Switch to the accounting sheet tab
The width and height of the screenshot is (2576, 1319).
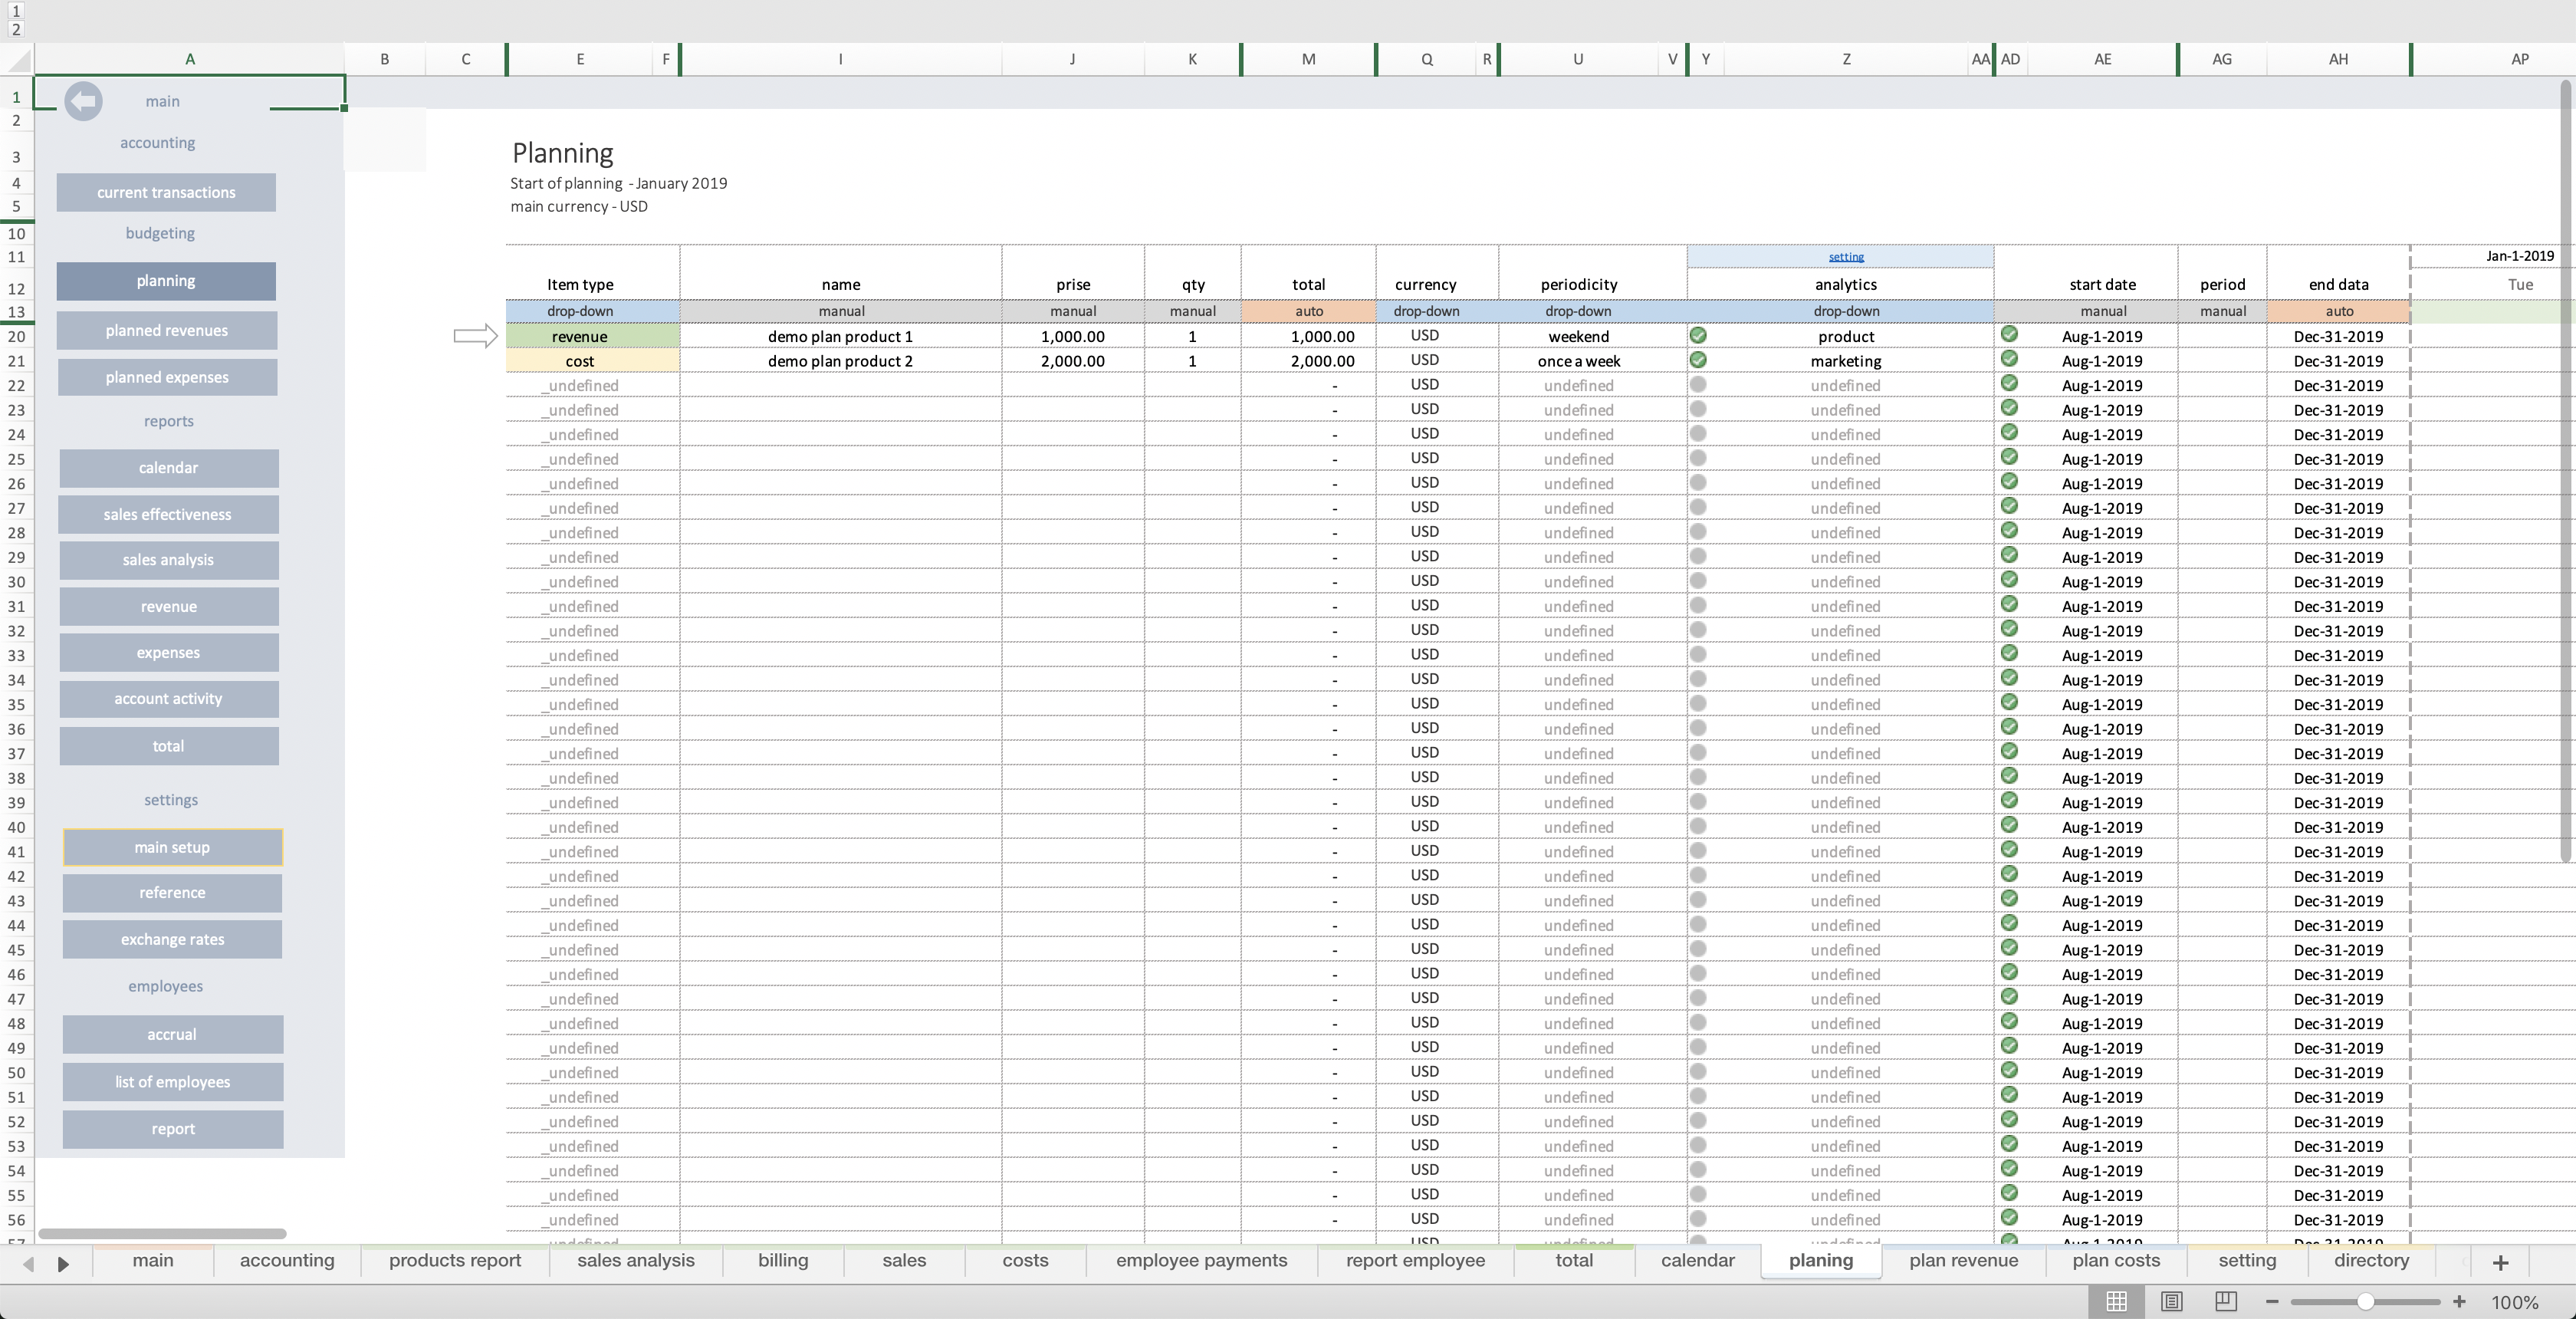tap(287, 1261)
